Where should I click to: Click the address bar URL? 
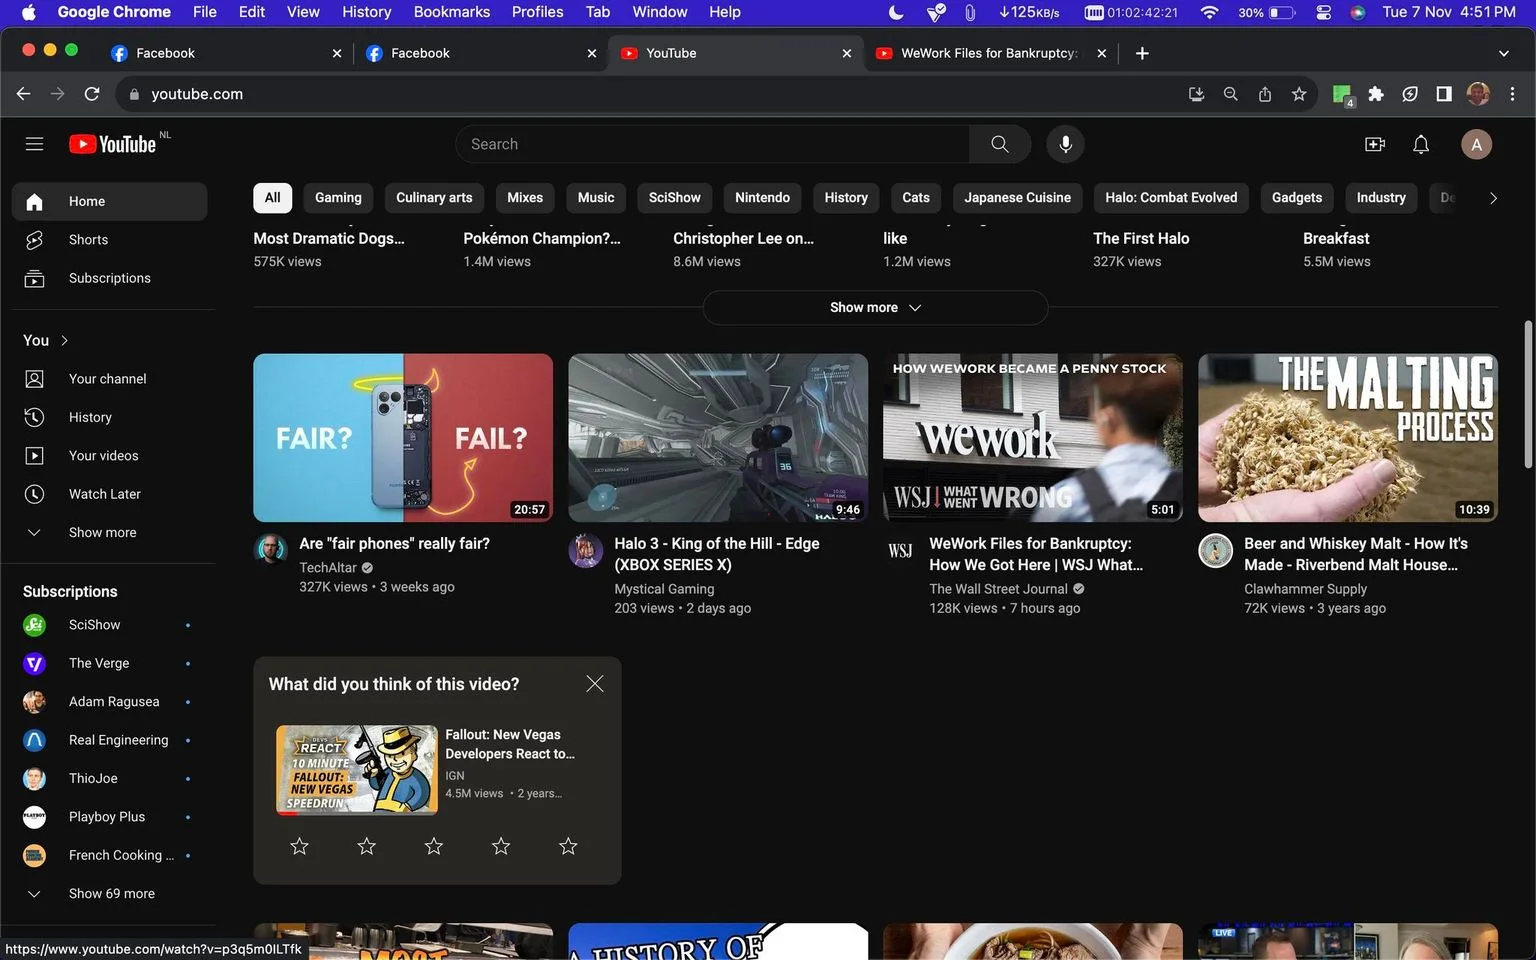[x=197, y=94]
